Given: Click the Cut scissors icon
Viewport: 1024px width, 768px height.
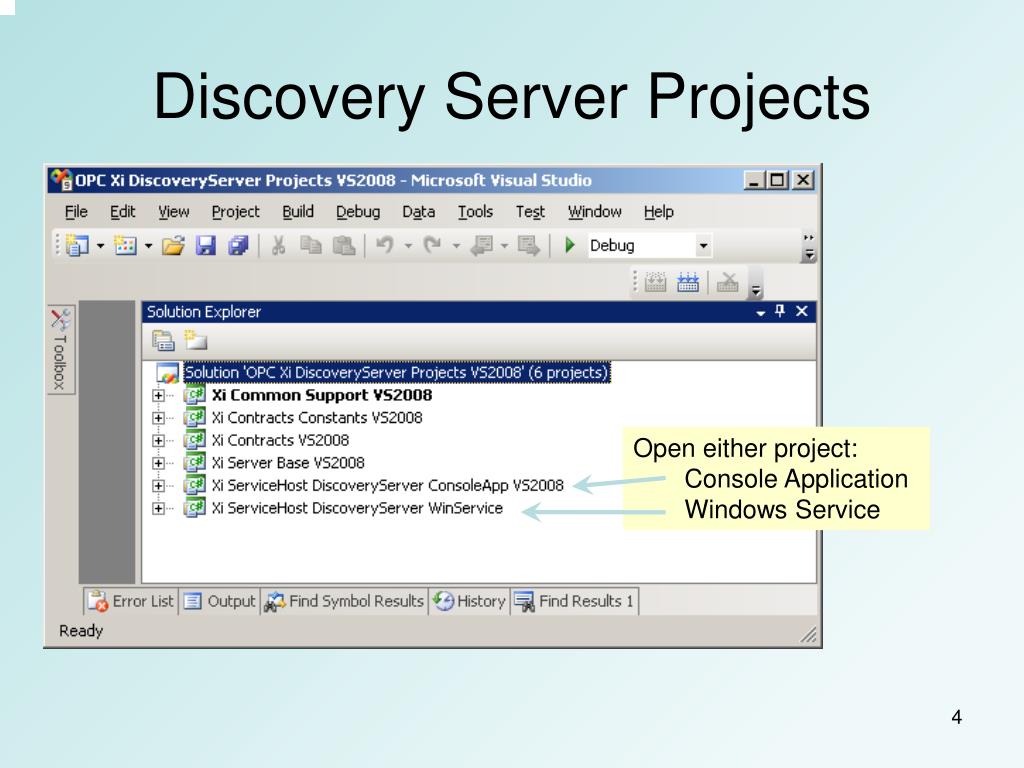Looking at the screenshot, I should 279,246.
